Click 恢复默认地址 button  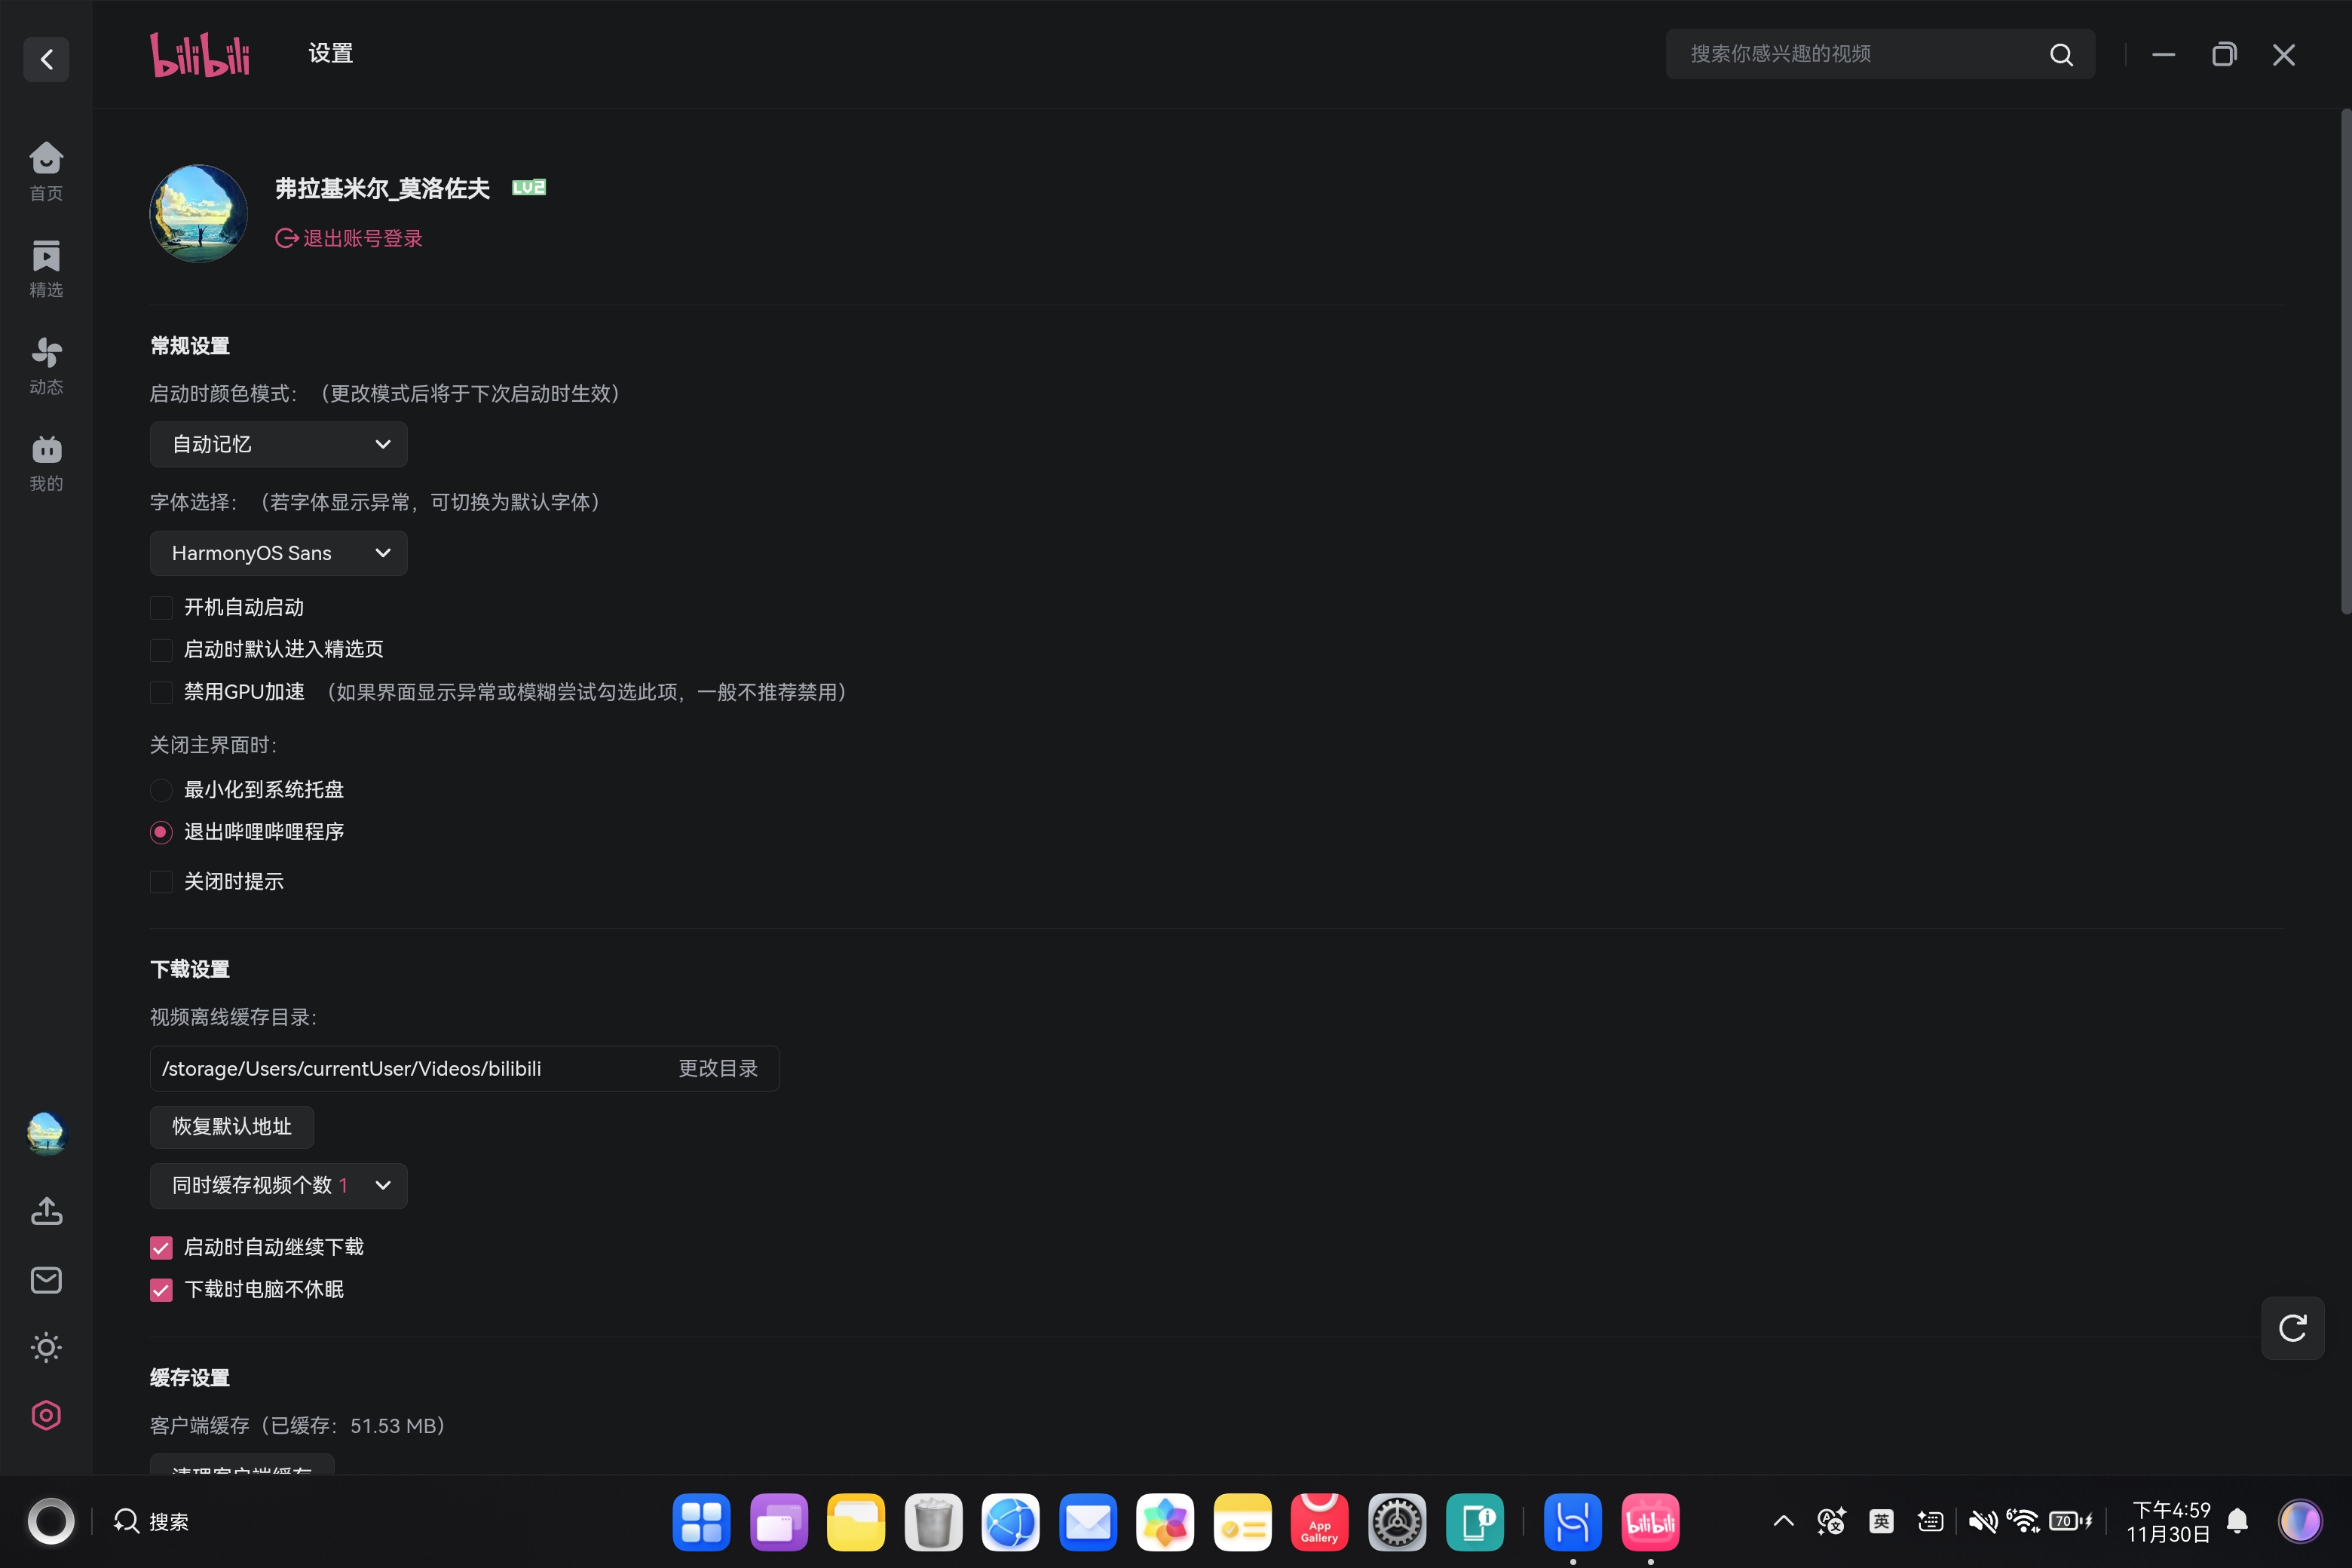[x=231, y=1127]
